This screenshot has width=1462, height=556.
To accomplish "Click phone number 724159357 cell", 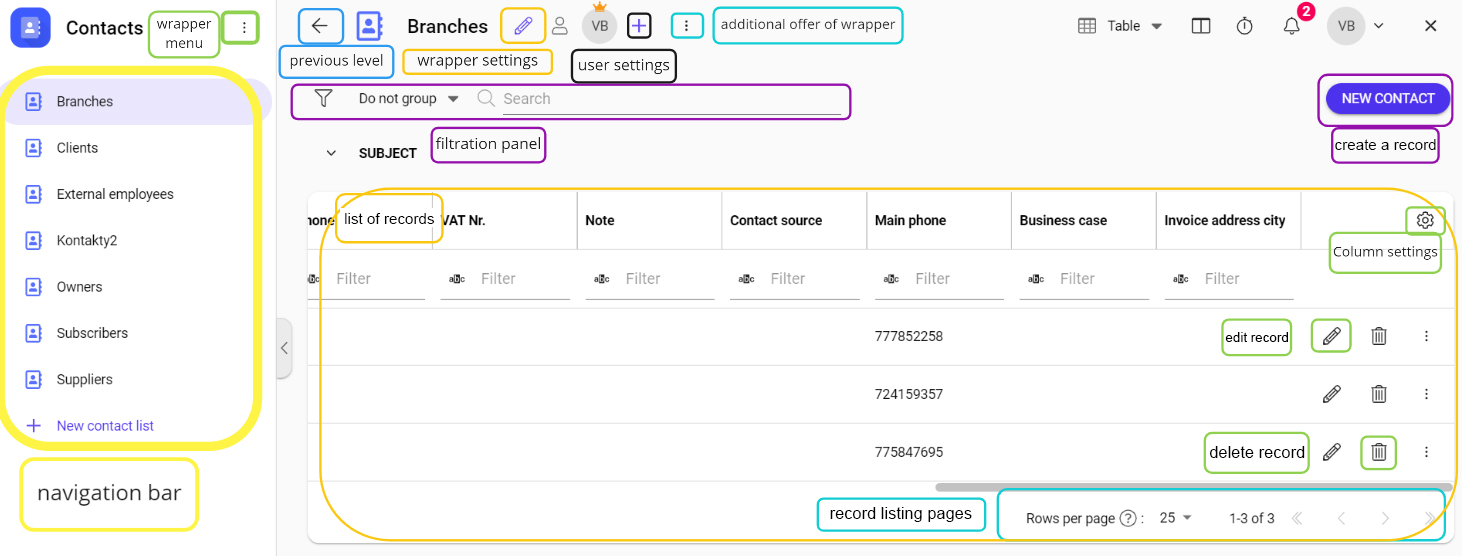I will tap(909, 394).
